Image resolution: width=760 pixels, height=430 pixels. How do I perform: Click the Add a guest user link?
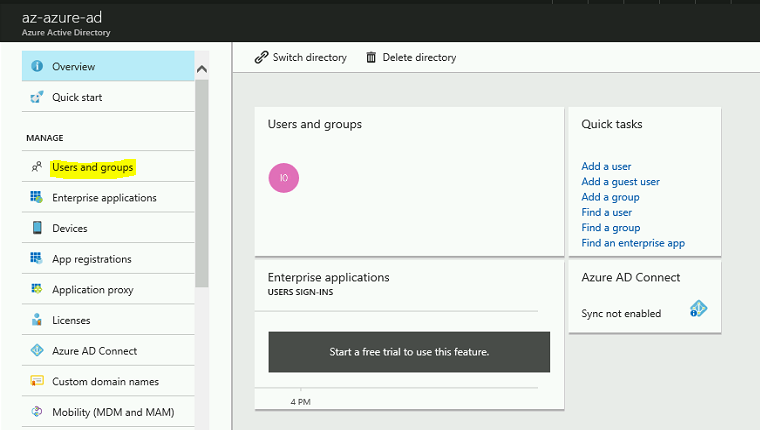point(620,181)
